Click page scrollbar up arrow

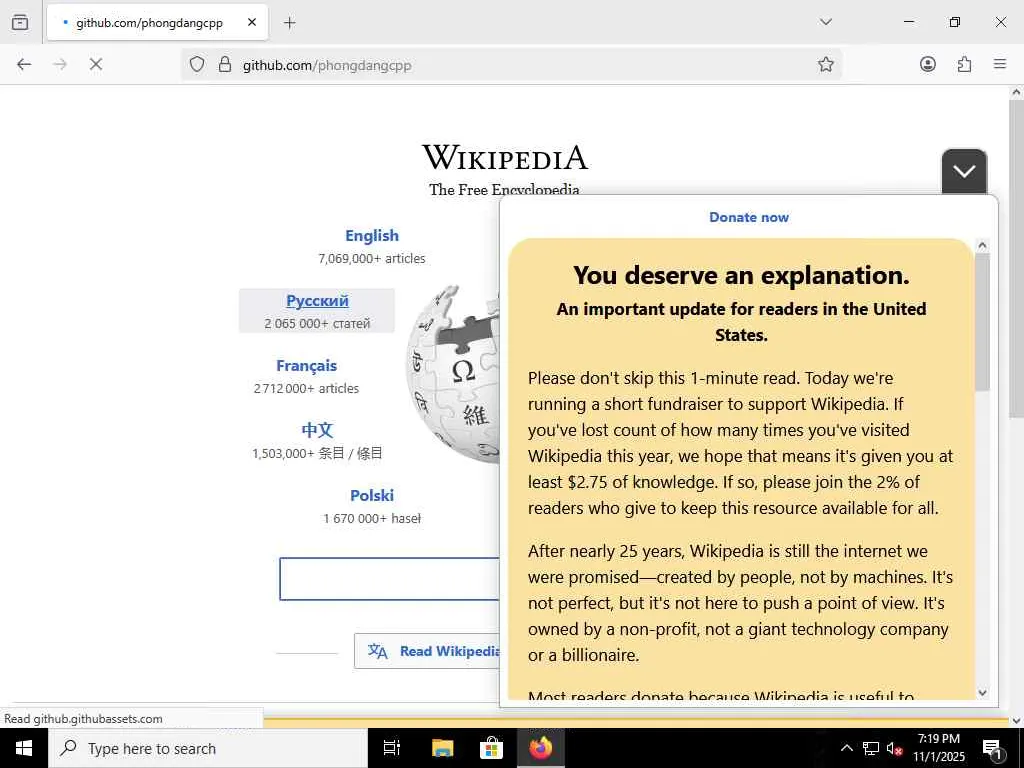tap(1016, 92)
